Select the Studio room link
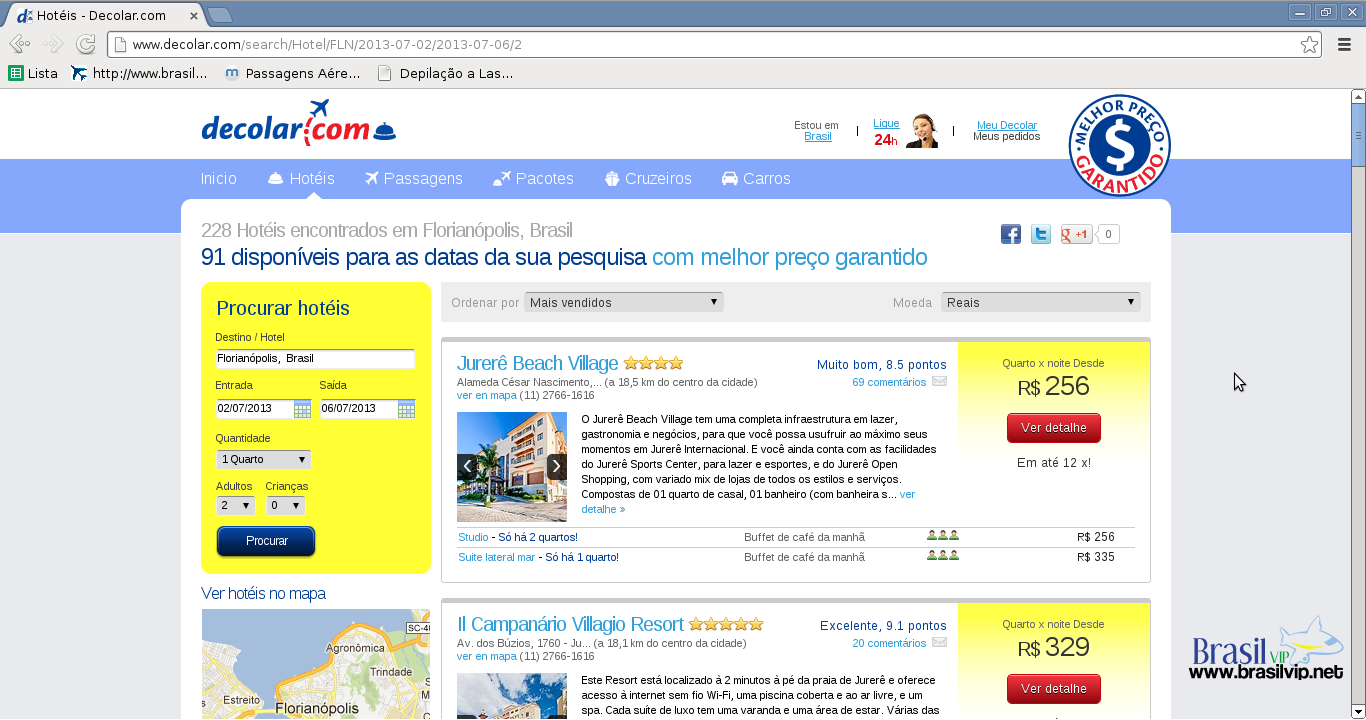This screenshot has height=720, width=1366. (x=473, y=537)
